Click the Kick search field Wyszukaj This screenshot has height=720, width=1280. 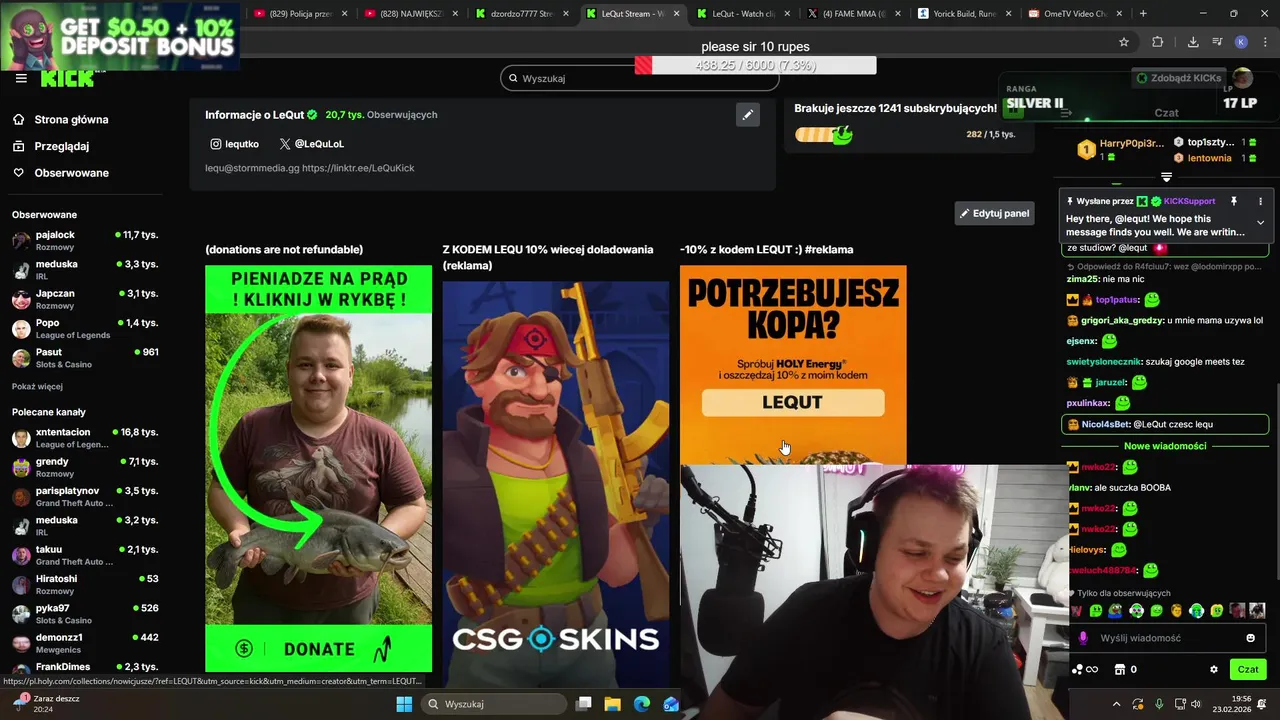click(x=639, y=78)
